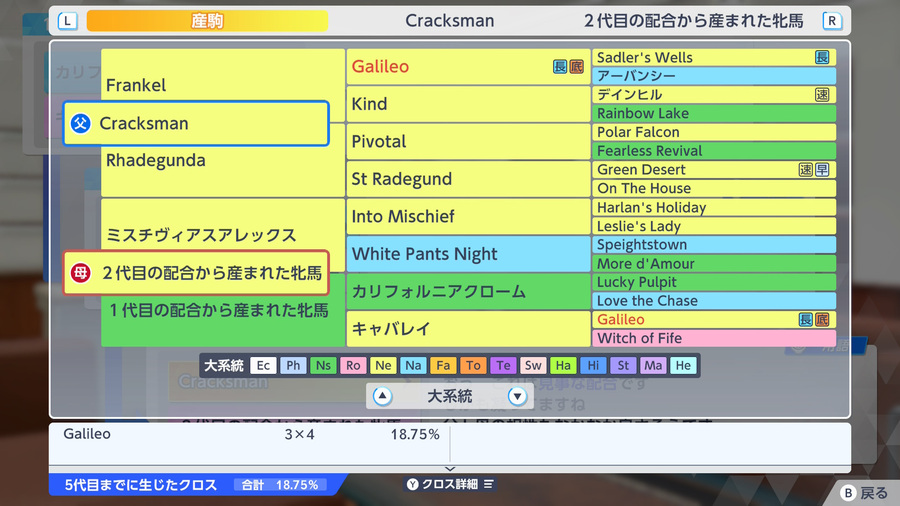Click Rhadegunda in the pedigree
The height and width of the screenshot is (506, 900).
point(156,160)
